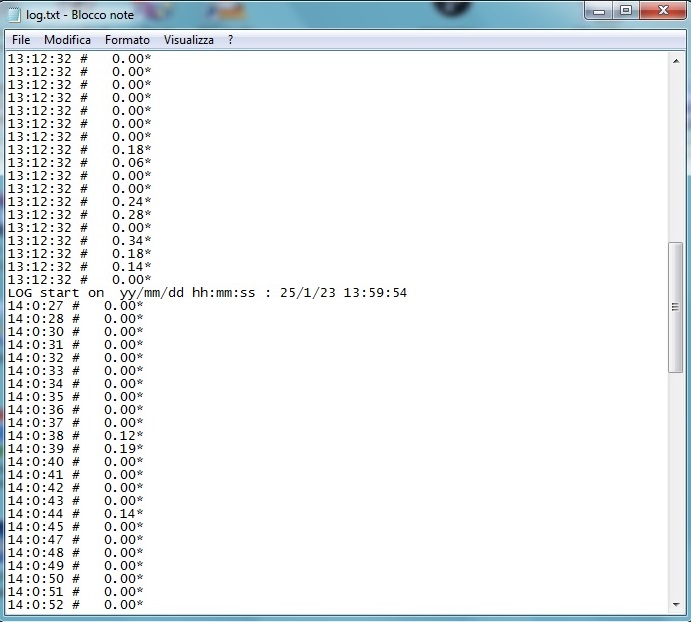This screenshot has height=622, width=691.
Task: Open the Modifica menu
Action: point(67,40)
